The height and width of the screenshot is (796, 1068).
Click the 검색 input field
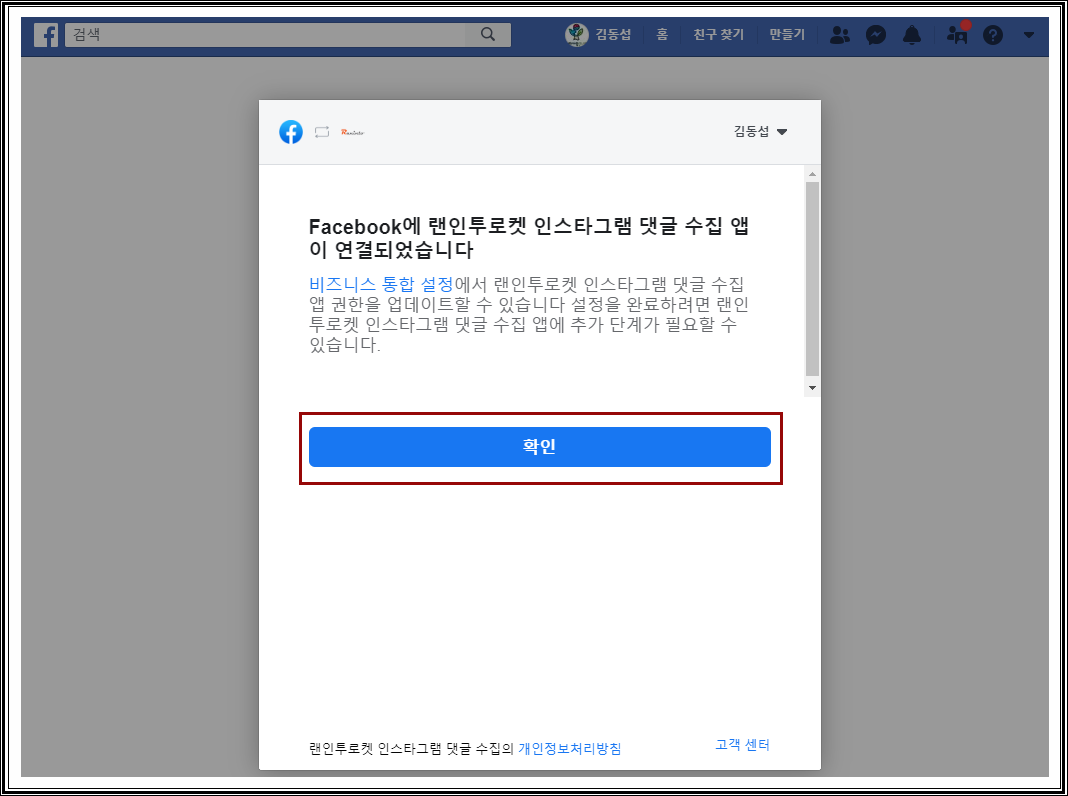point(265,35)
